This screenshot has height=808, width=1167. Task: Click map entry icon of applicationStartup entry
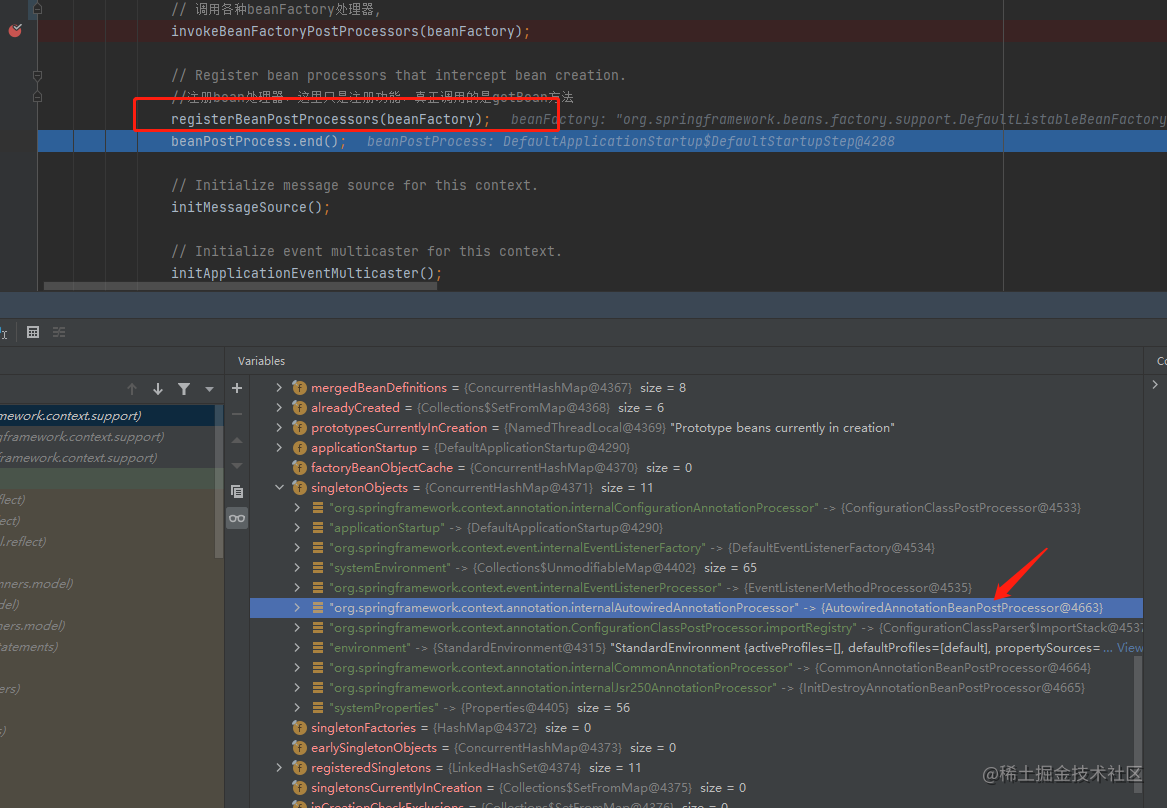tap(318, 528)
